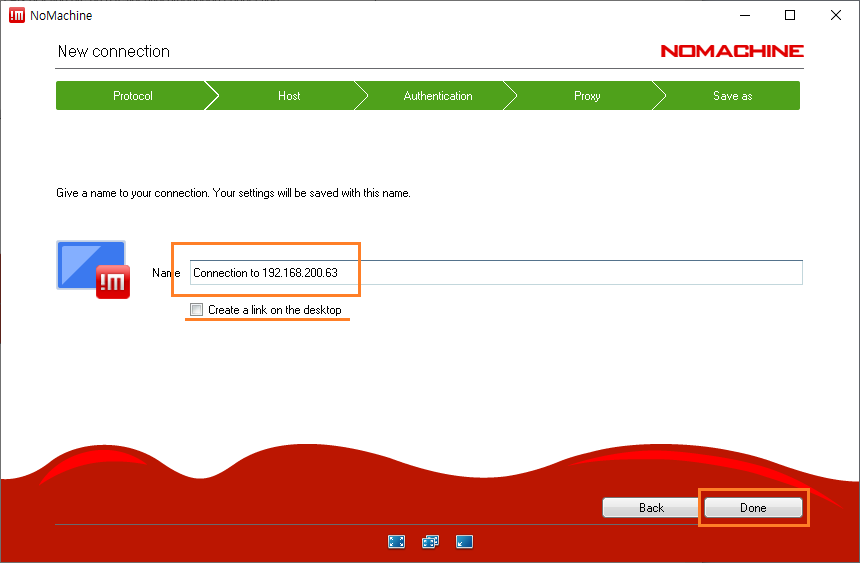Click the 'New connection' heading
The height and width of the screenshot is (563, 860).
[114, 52]
